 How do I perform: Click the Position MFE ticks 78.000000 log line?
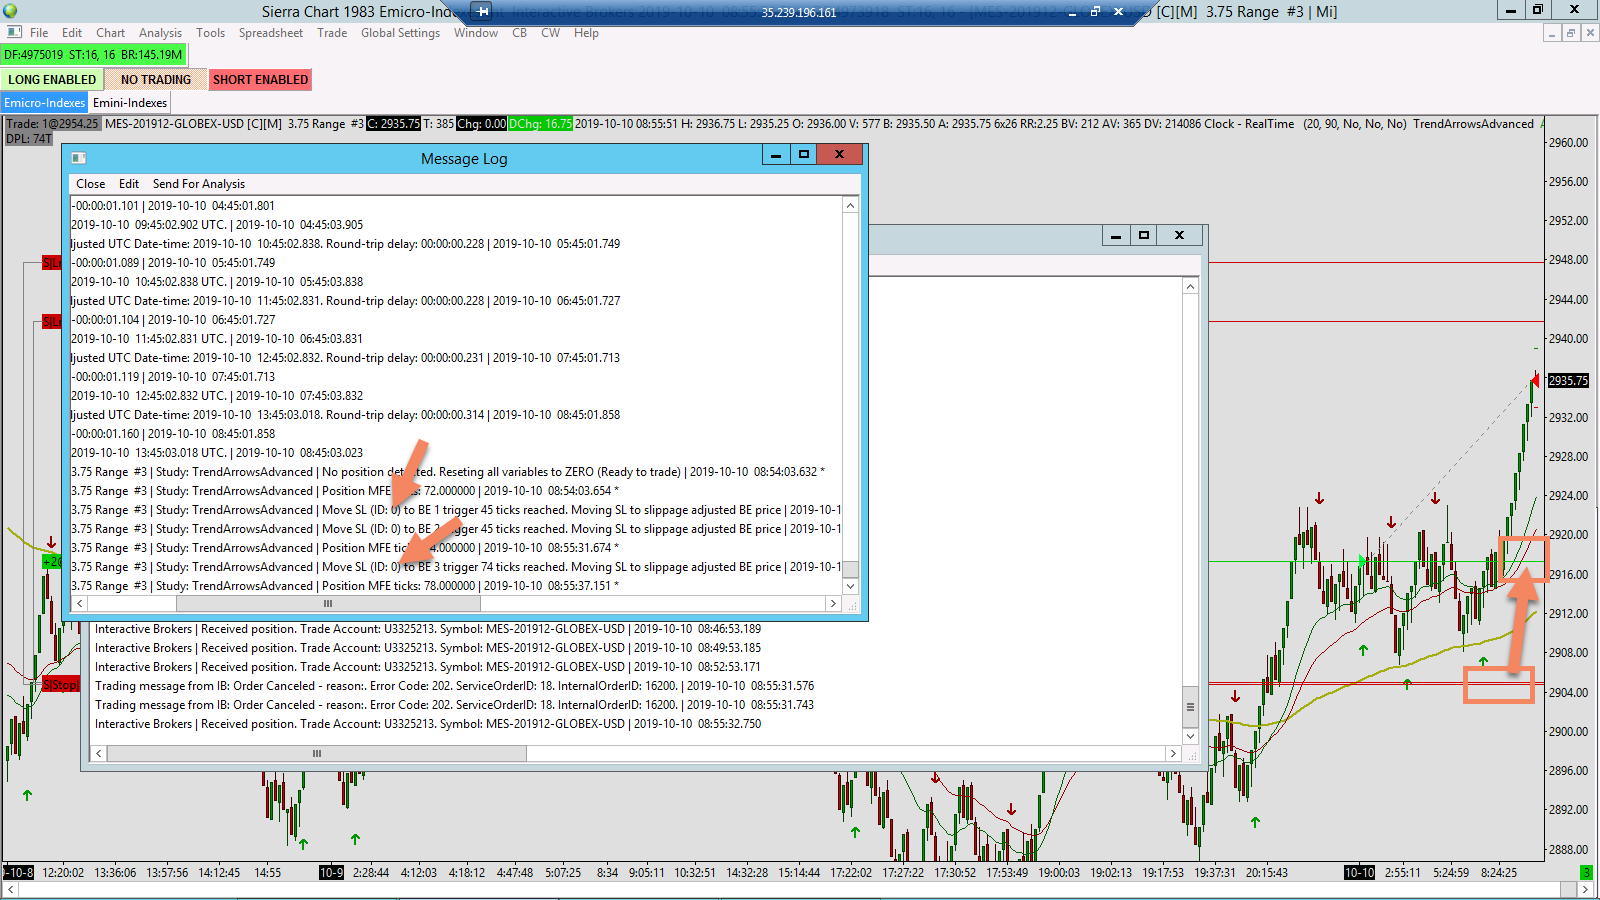[x=345, y=586]
